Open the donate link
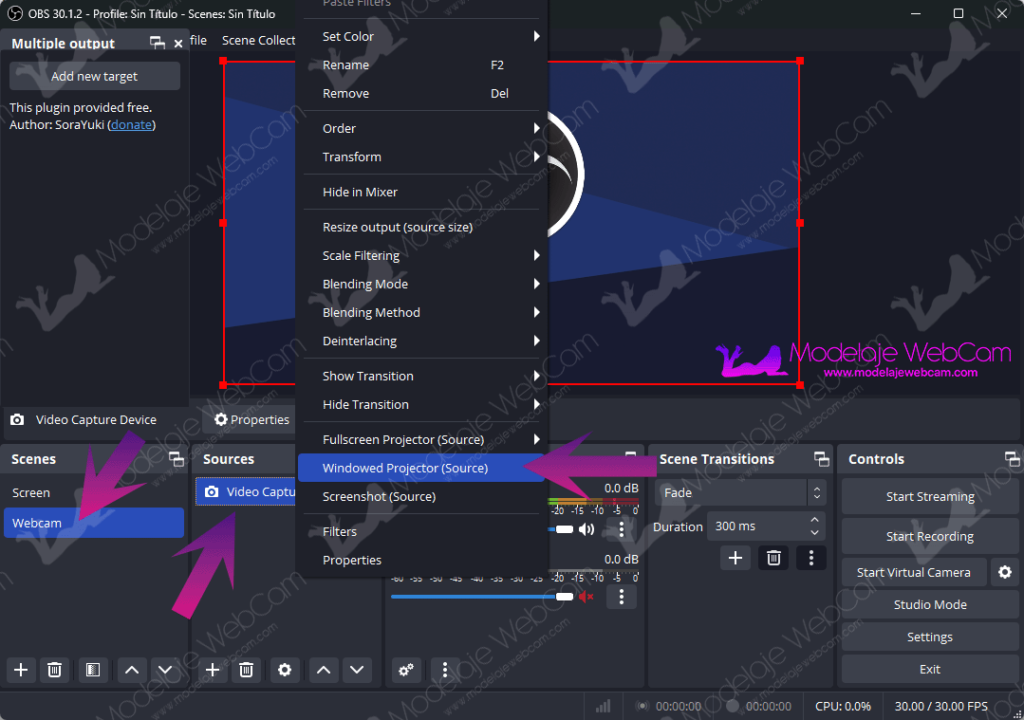This screenshot has width=1024, height=720. [131, 125]
